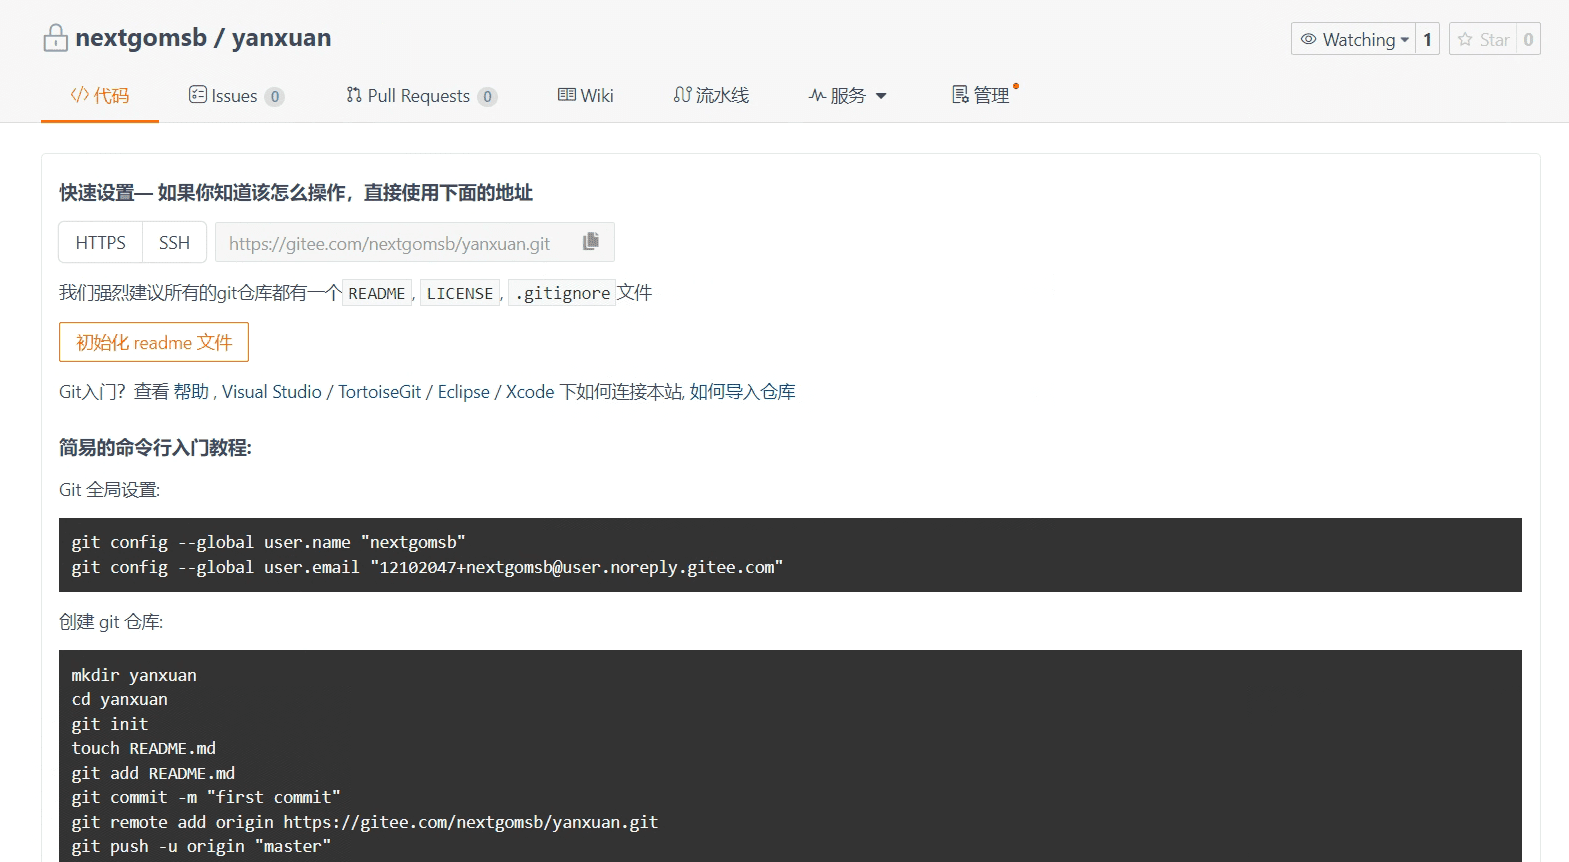Click the 流水线 pipeline icon
This screenshot has height=862, width=1569.
point(682,95)
